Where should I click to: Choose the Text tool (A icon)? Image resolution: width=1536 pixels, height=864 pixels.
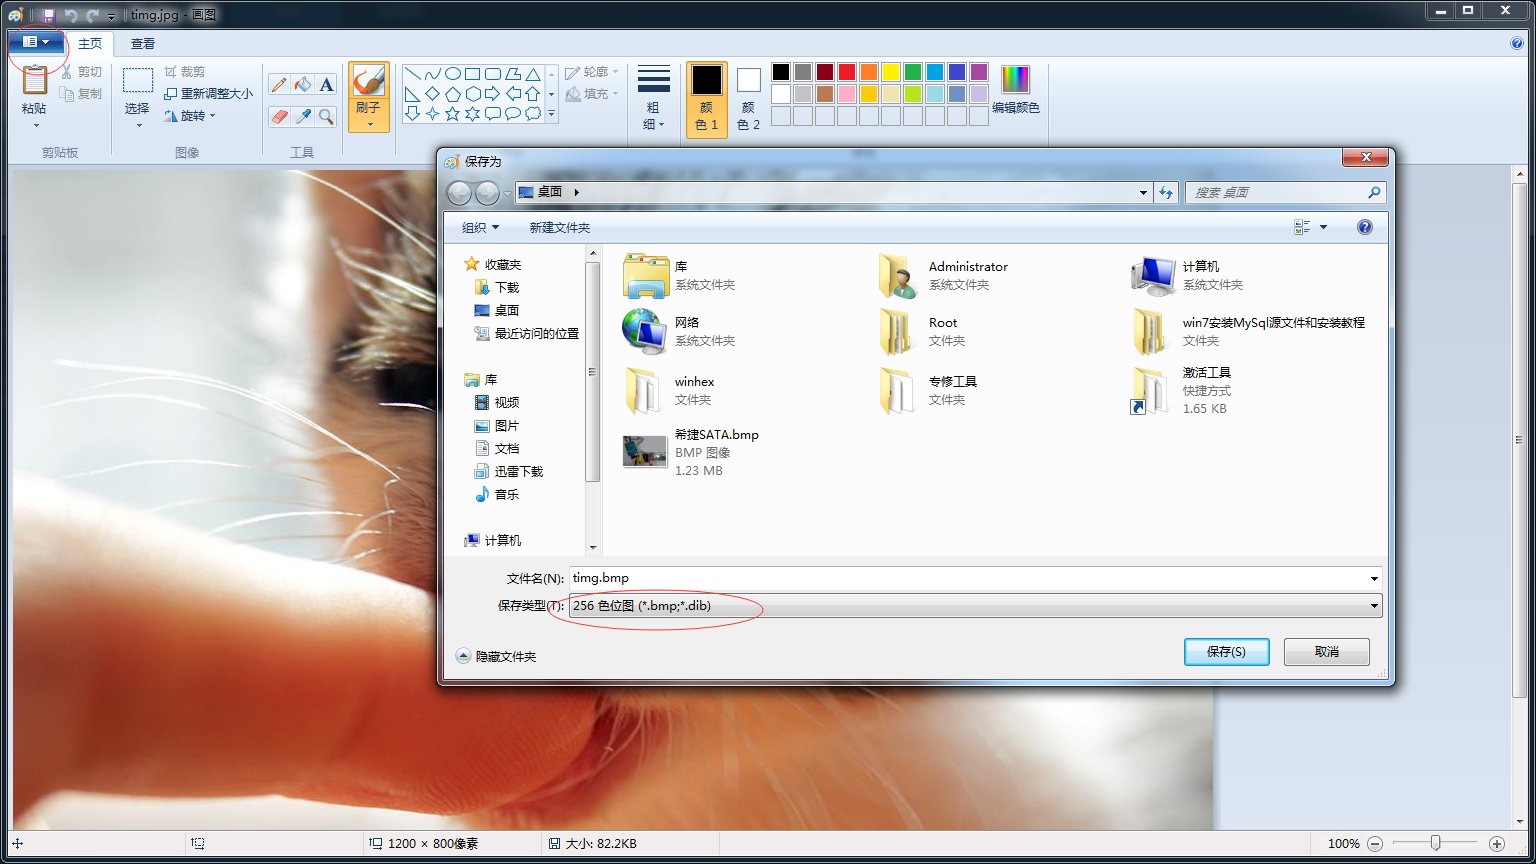(x=326, y=86)
